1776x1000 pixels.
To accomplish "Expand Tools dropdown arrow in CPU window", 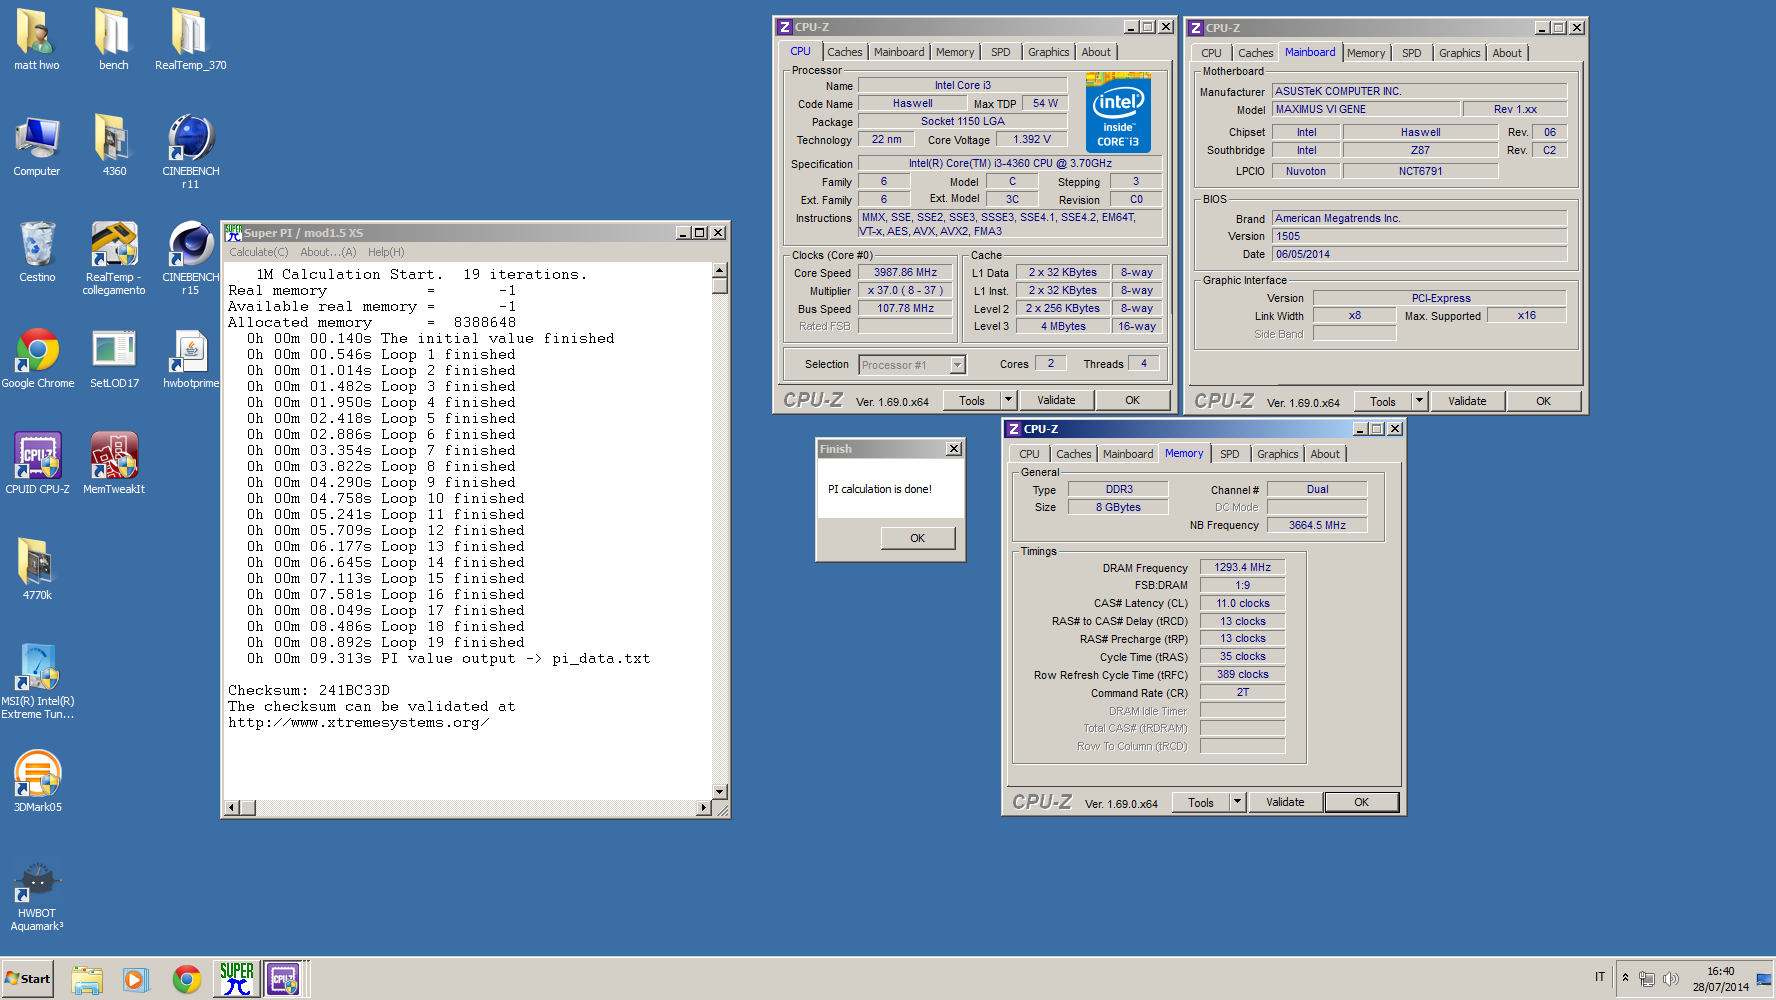I will [1008, 400].
